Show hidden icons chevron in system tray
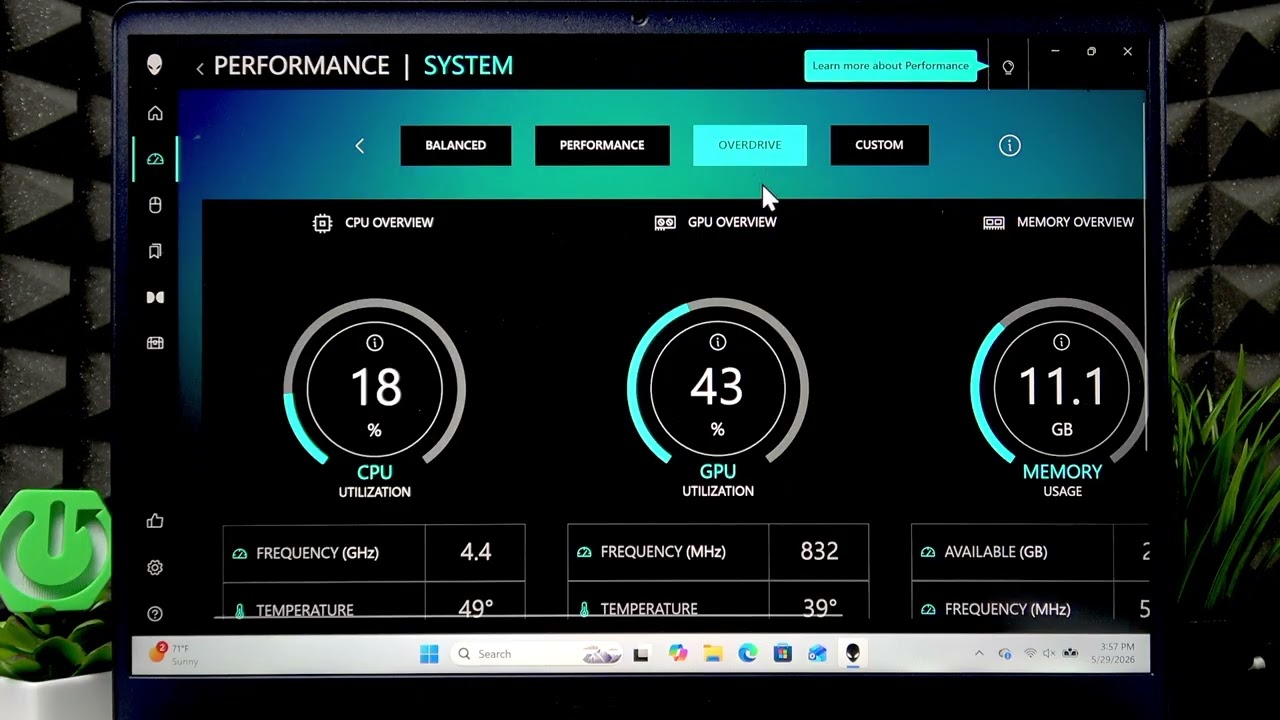This screenshot has width=1280, height=720. [x=979, y=654]
